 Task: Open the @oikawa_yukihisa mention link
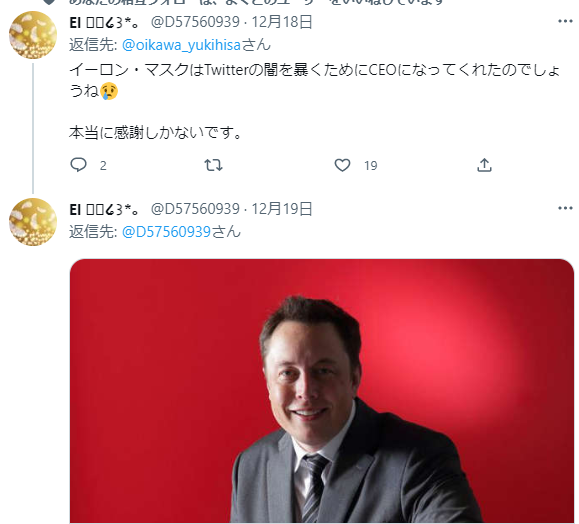tap(181, 45)
